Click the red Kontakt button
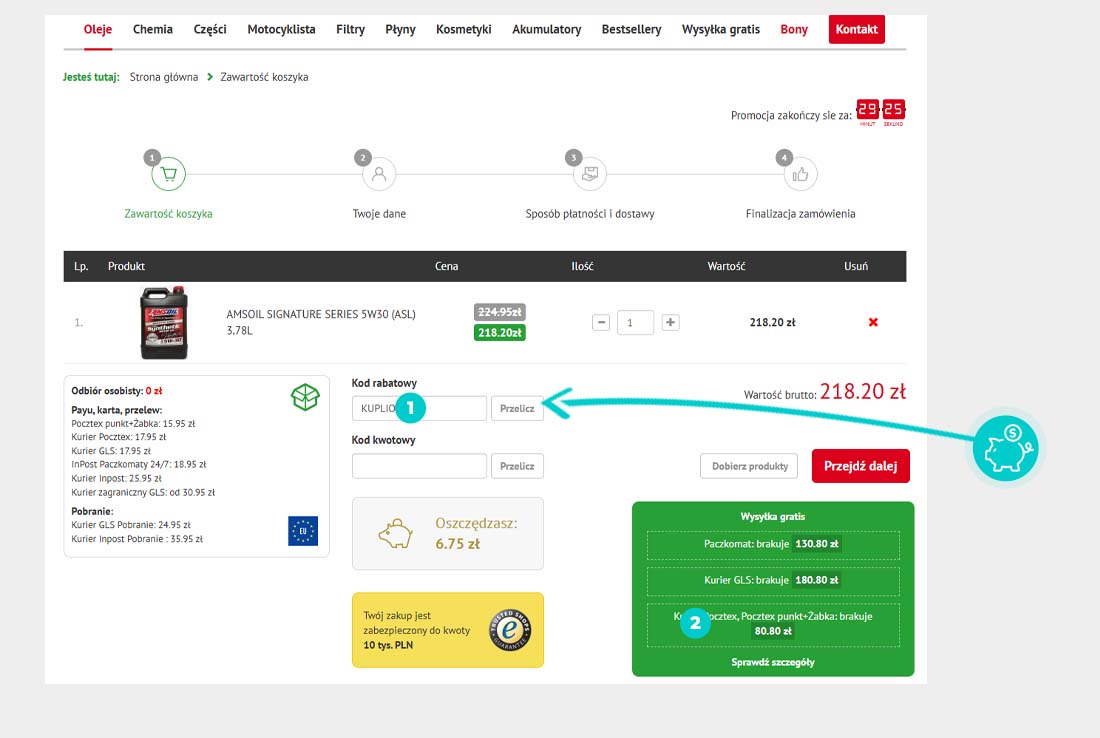This screenshot has width=1100, height=738. (x=856, y=29)
